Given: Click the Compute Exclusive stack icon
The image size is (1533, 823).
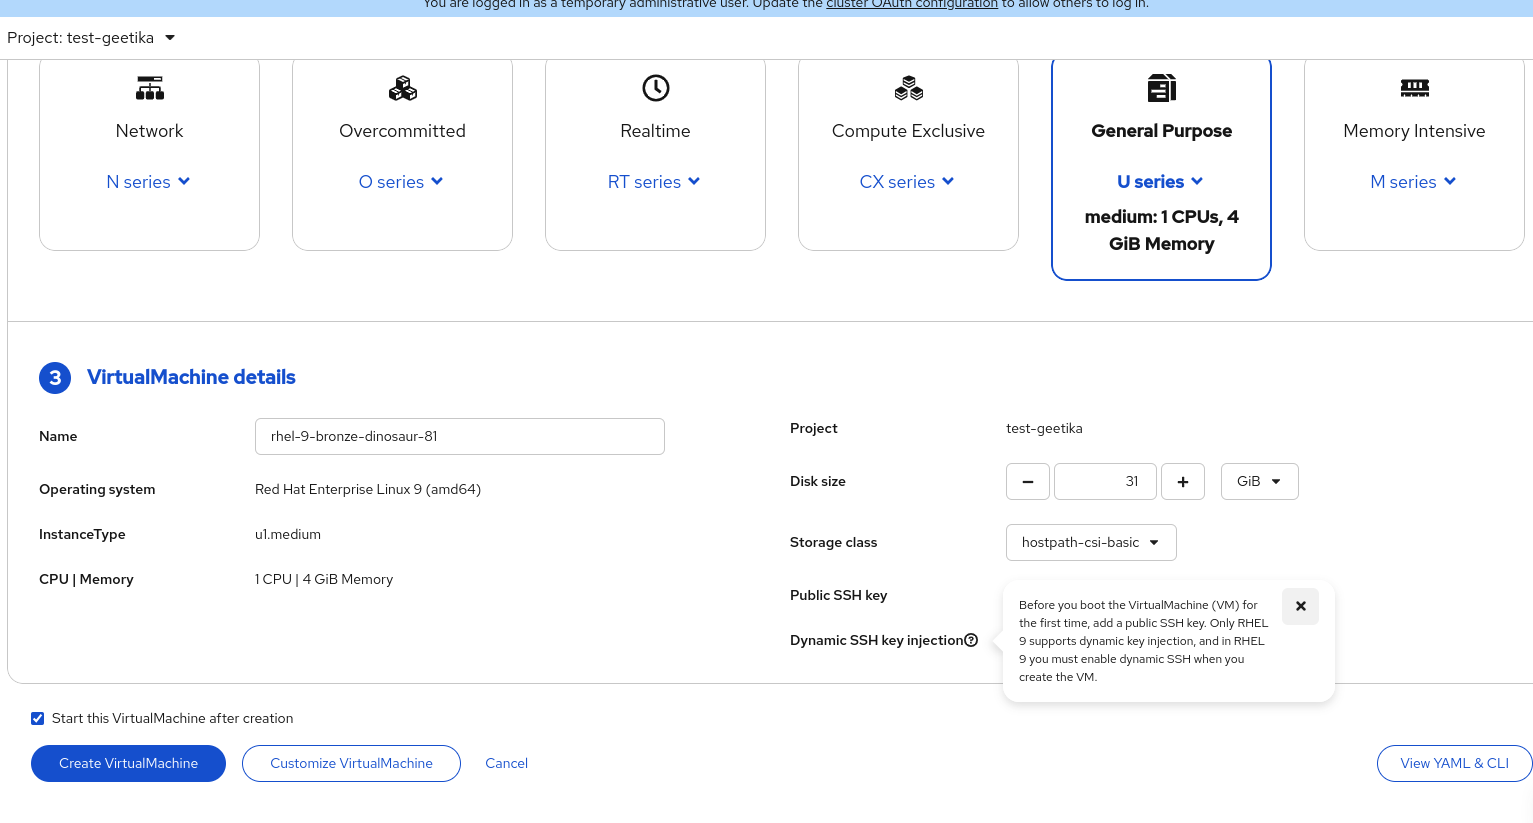Looking at the screenshot, I should point(909,88).
